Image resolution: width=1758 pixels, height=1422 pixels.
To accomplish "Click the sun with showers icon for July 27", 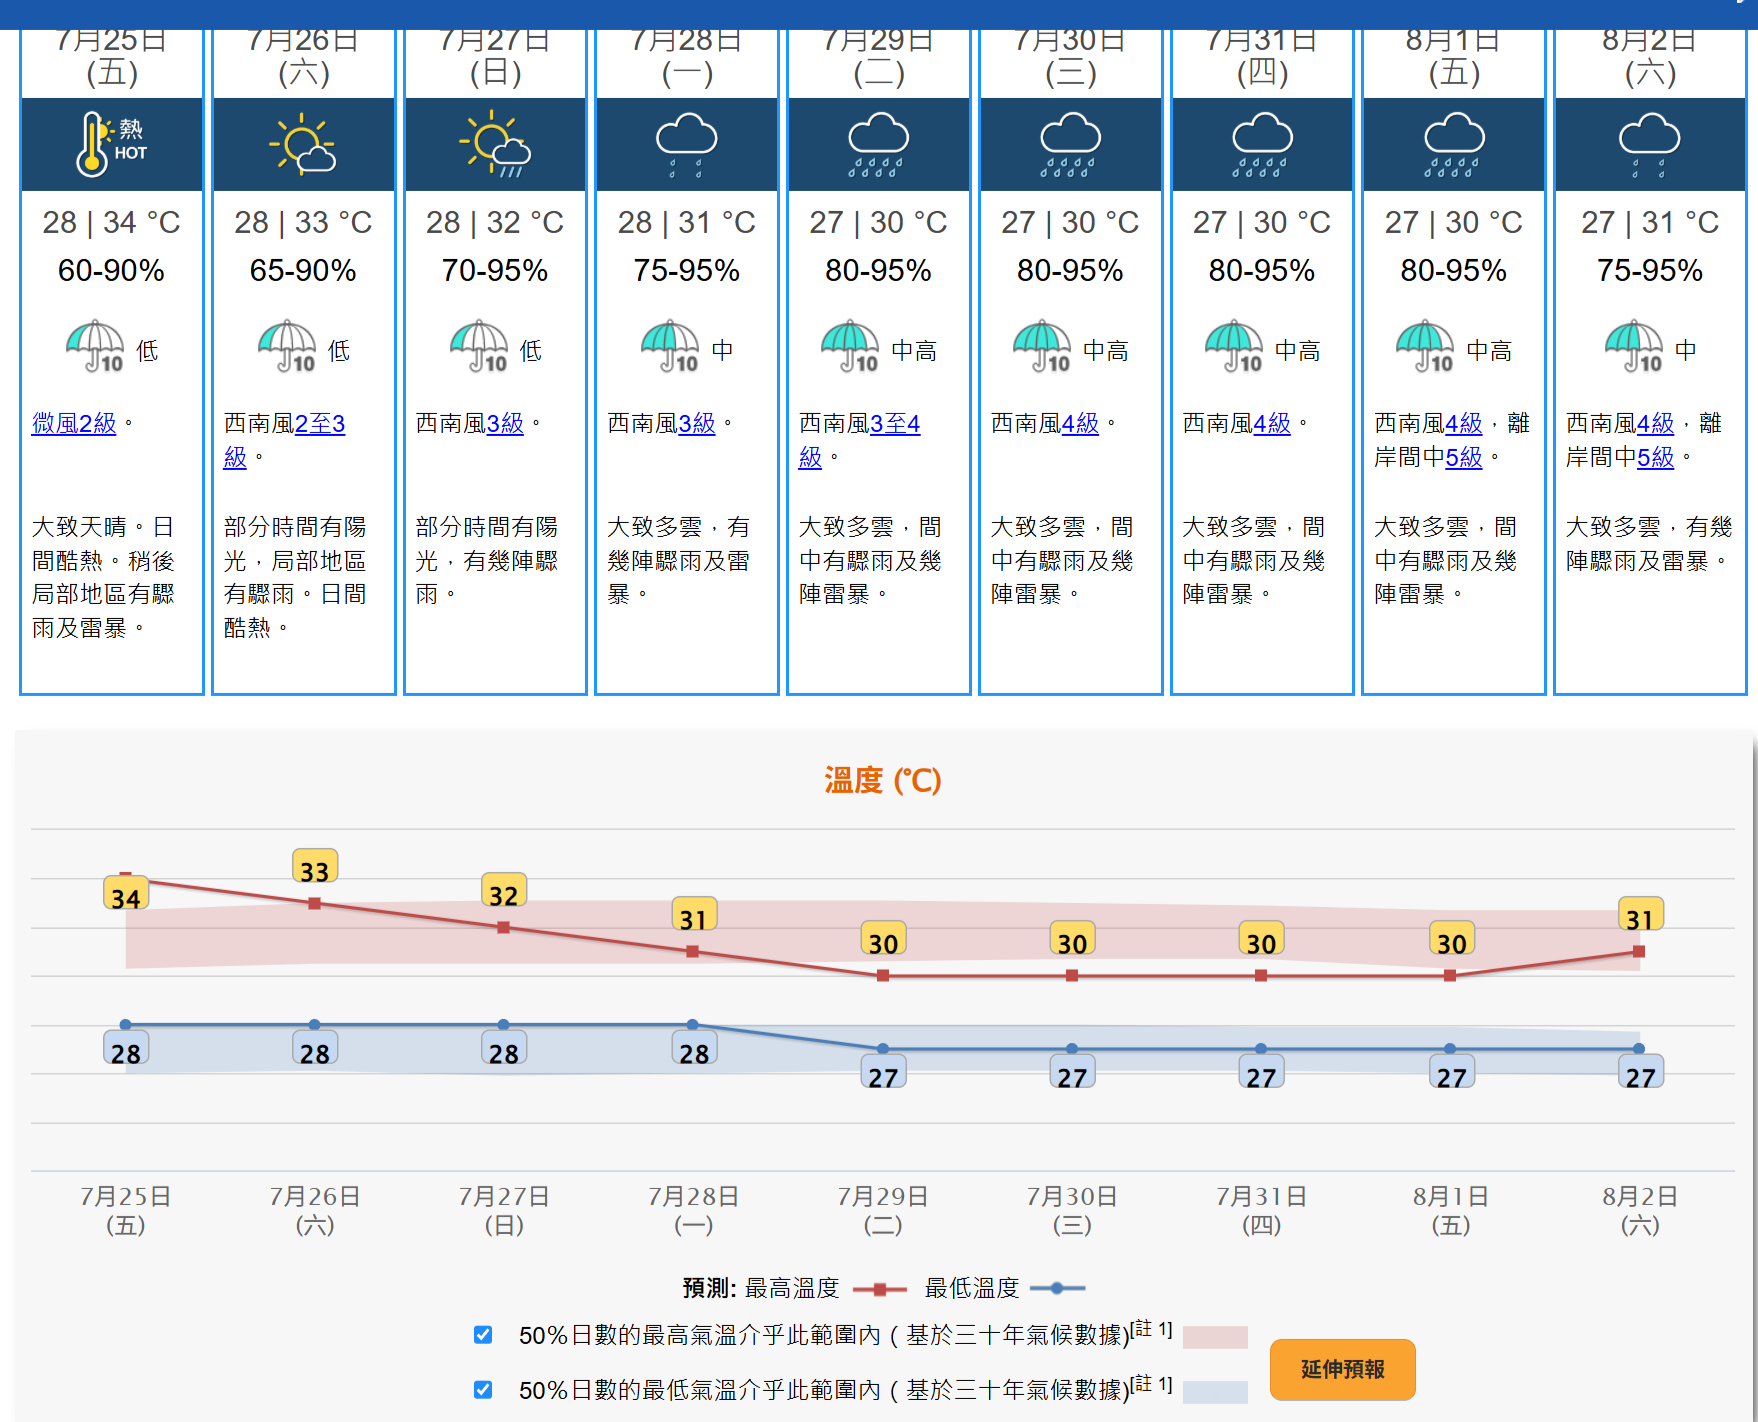I will click(x=495, y=144).
